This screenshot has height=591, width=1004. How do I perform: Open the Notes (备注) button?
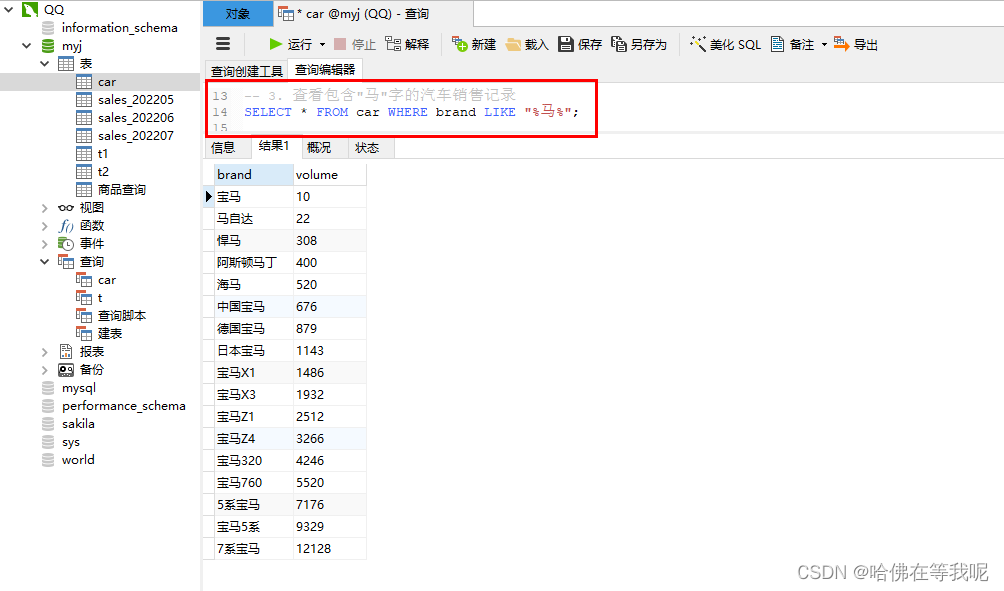(x=792, y=44)
